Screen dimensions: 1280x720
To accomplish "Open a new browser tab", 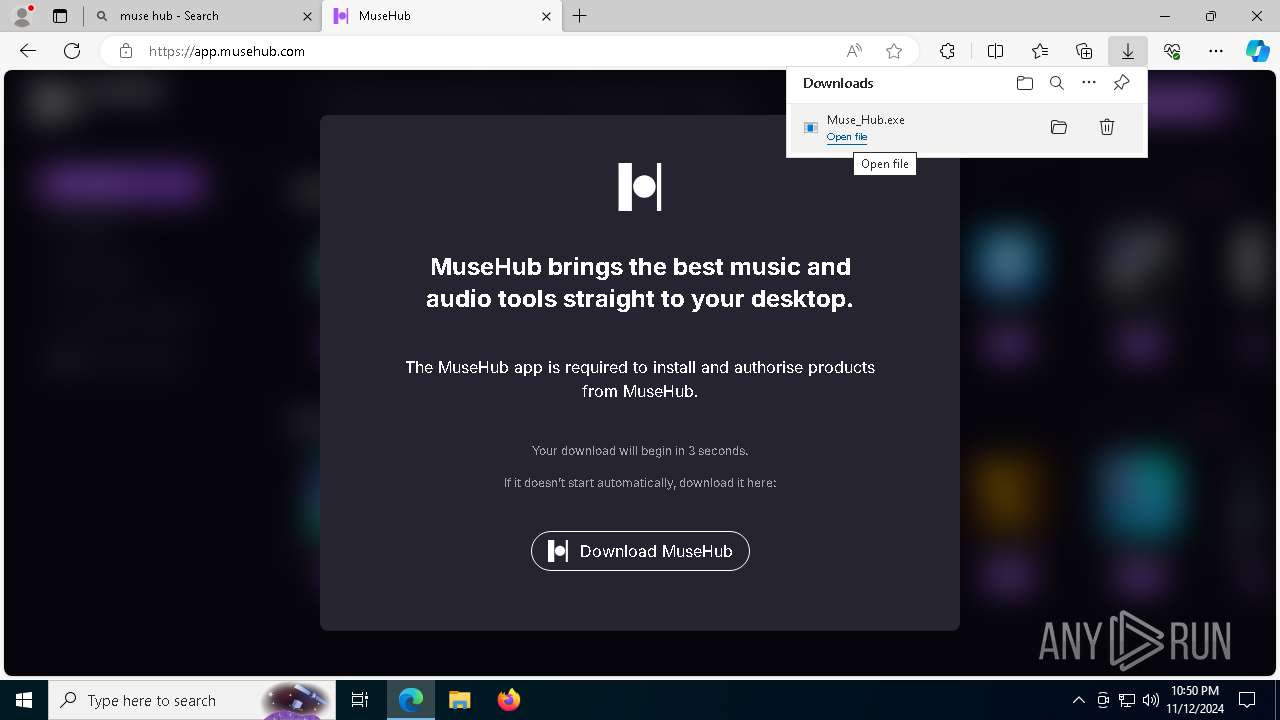I will click(580, 16).
